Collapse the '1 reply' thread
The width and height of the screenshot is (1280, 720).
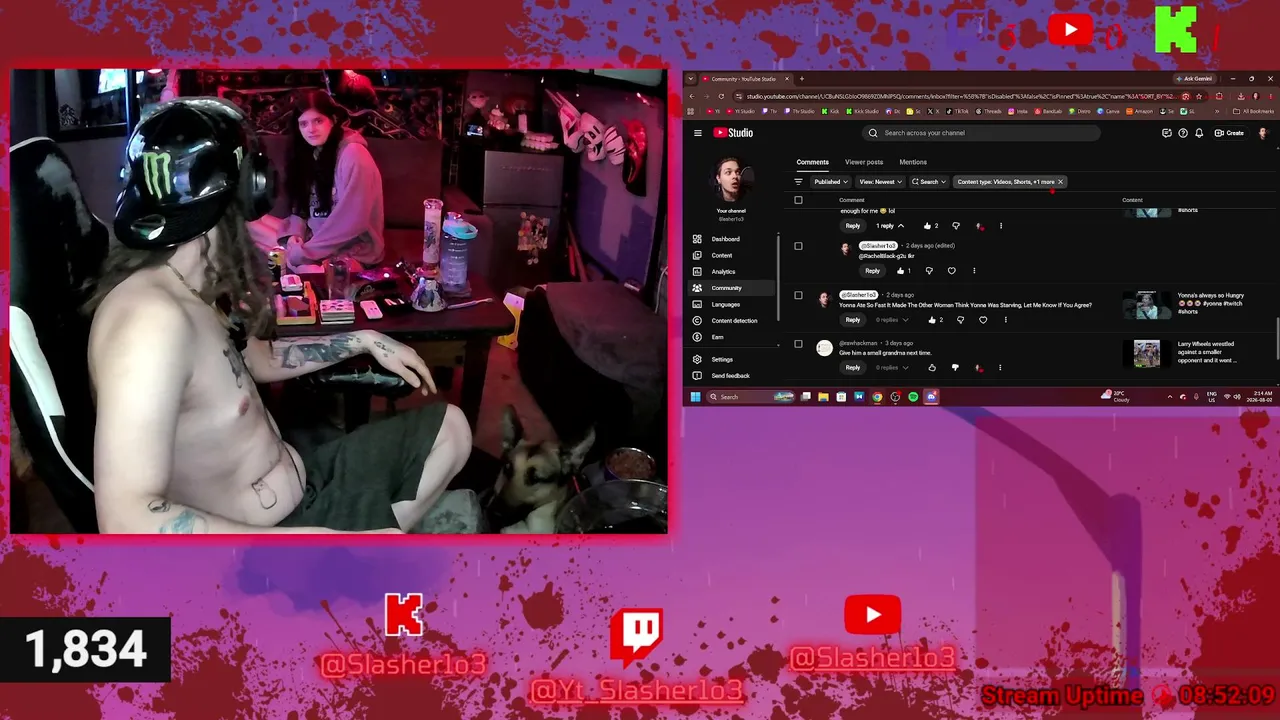[x=888, y=226]
